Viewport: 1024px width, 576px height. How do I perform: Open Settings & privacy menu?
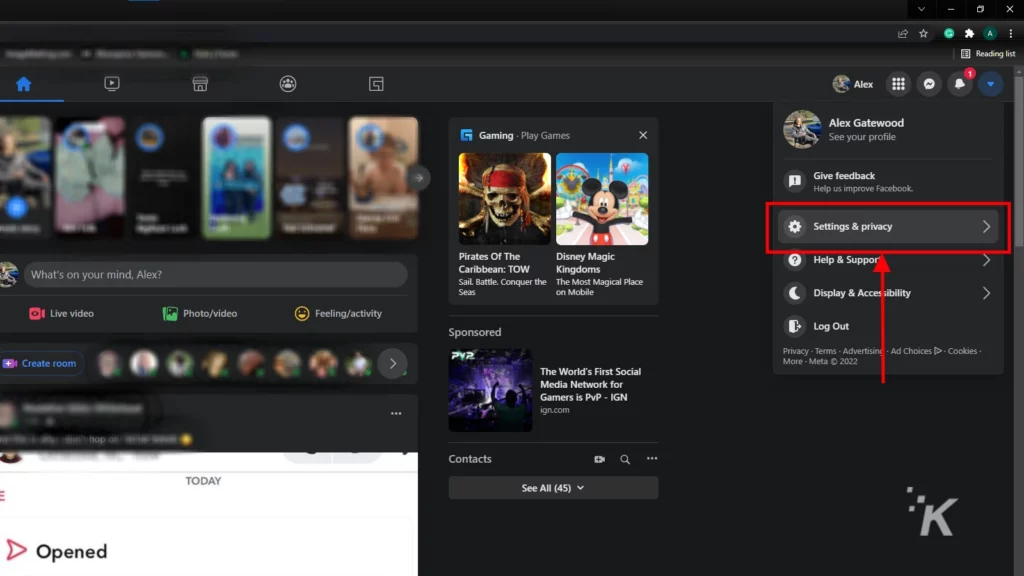[x=888, y=227]
